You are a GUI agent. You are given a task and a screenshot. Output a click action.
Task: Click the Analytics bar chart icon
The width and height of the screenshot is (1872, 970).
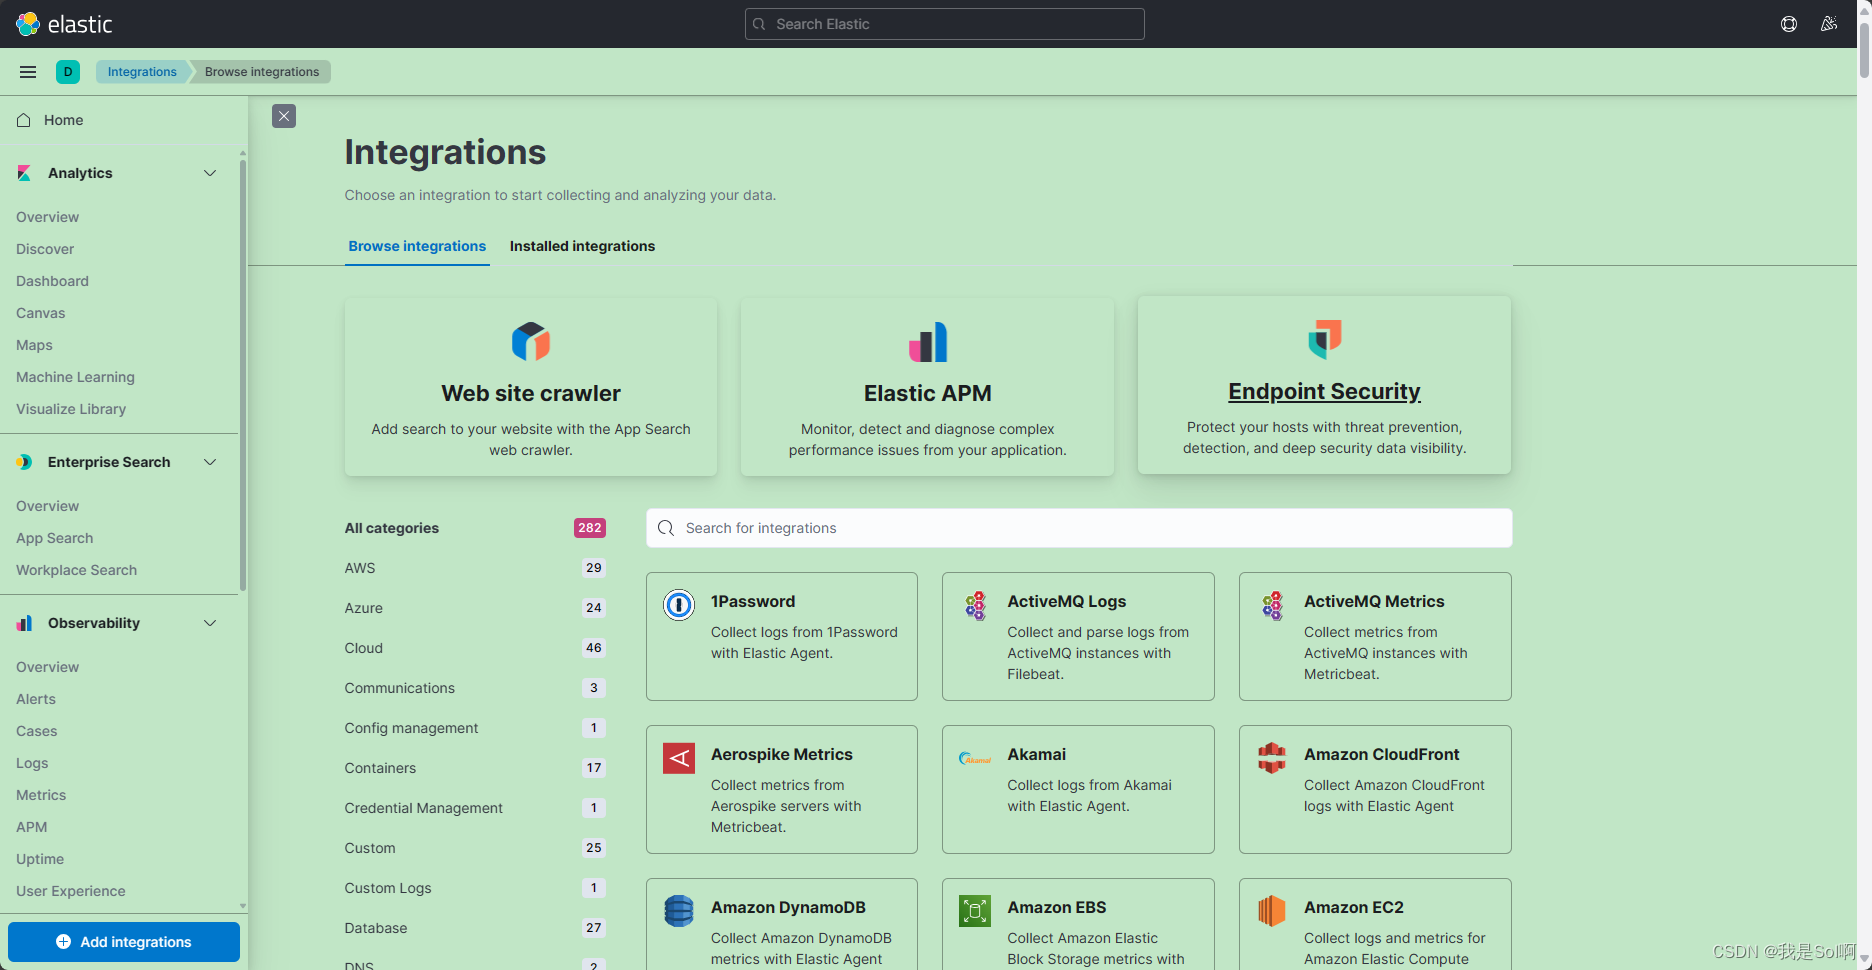click(x=23, y=172)
